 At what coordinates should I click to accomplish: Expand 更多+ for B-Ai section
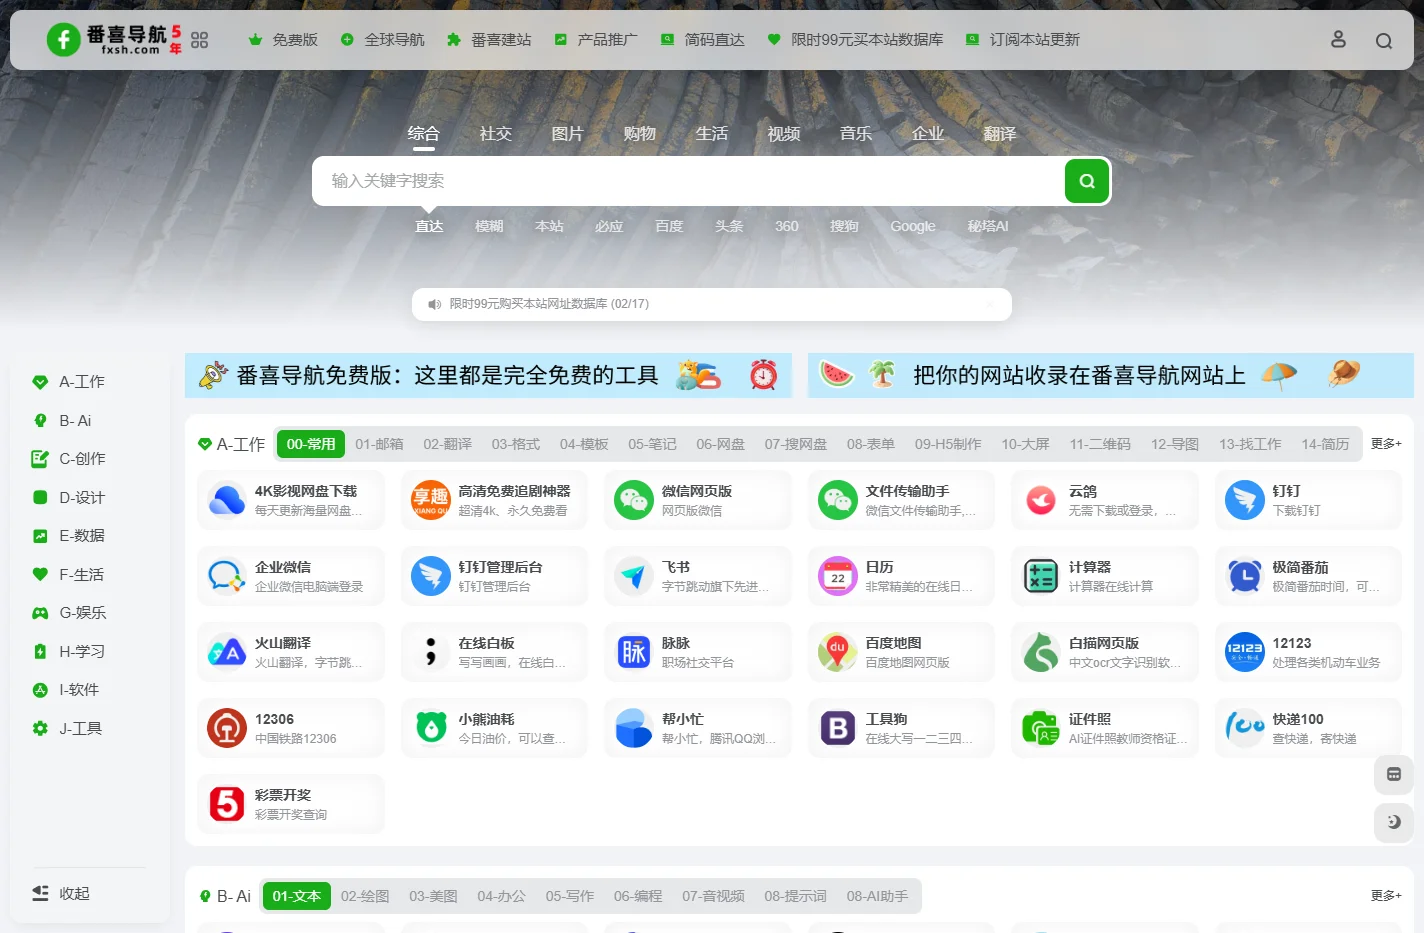point(1386,896)
